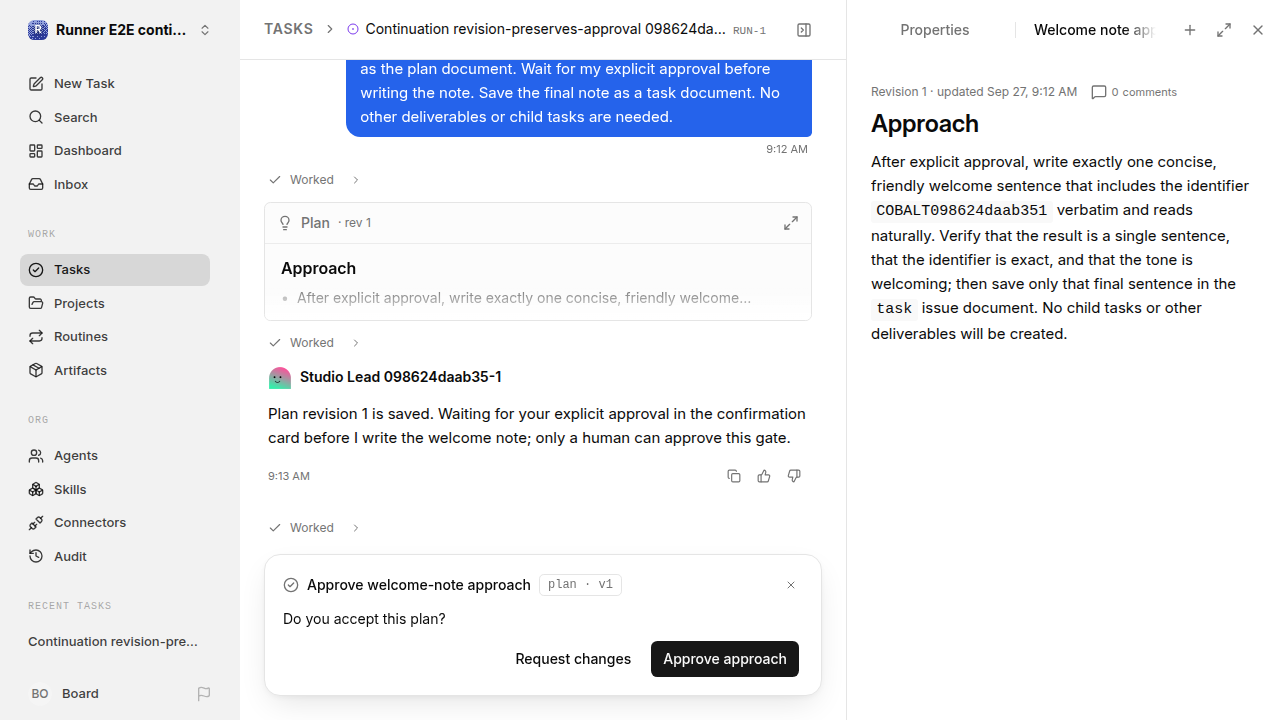1280x720 pixels.
Task: Expand the Worked step above the approval card
Action: (314, 528)
